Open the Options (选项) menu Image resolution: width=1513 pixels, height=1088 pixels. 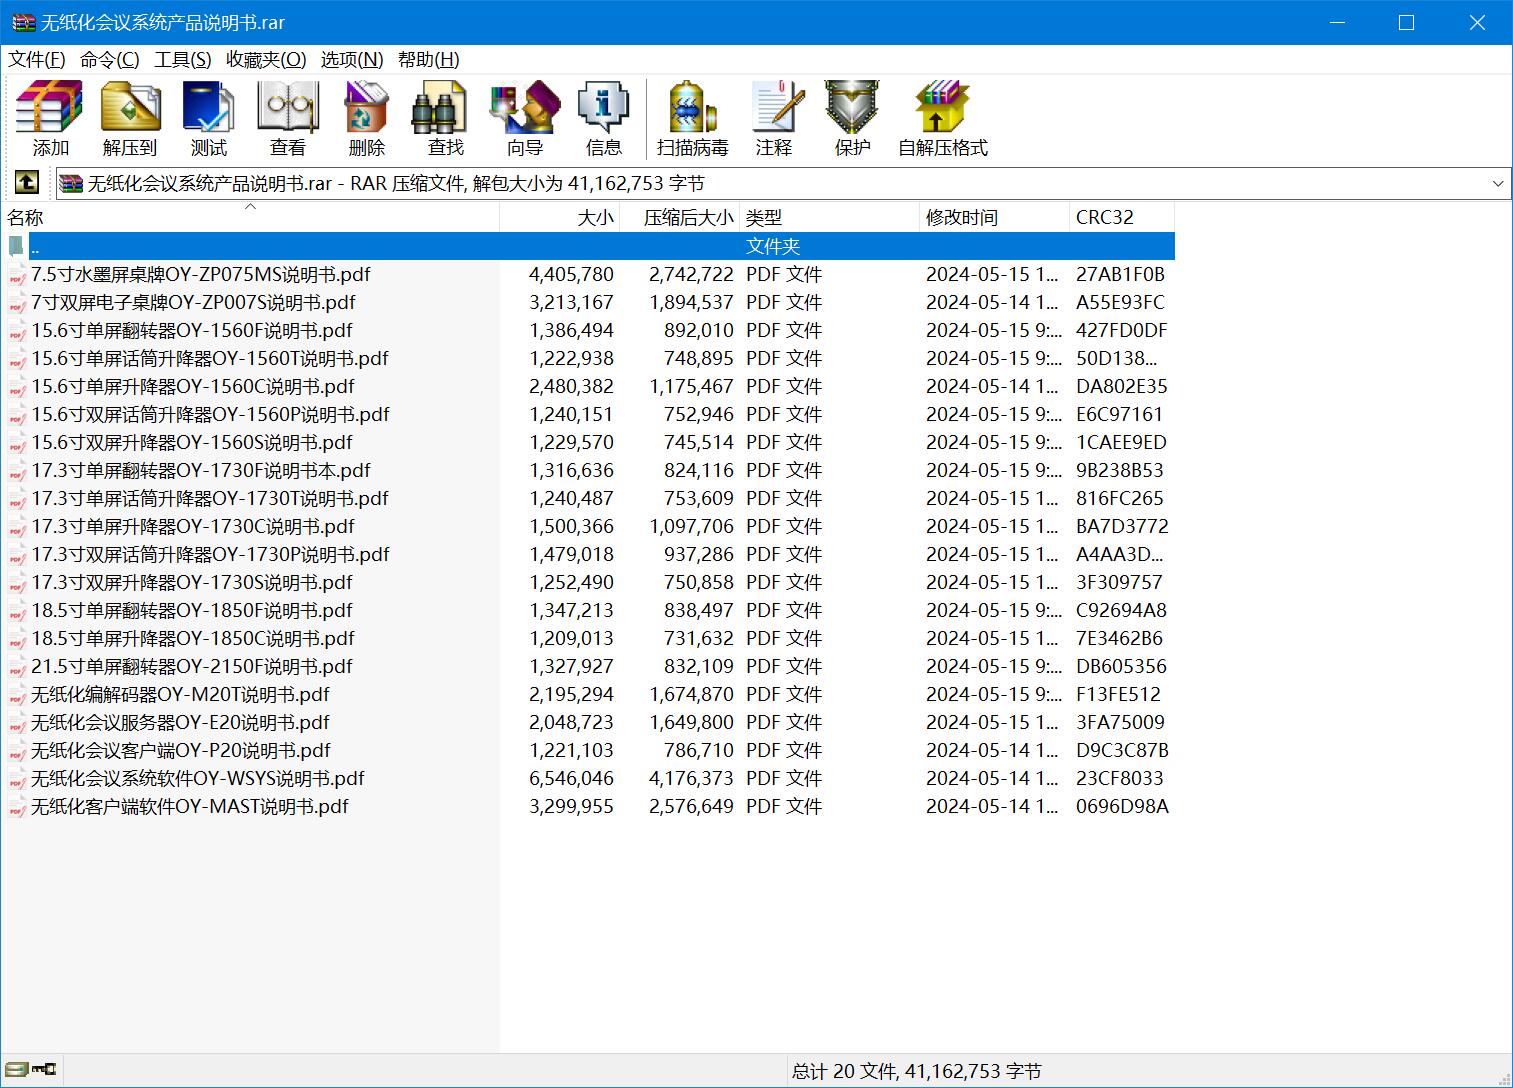[x=352, y=60]
